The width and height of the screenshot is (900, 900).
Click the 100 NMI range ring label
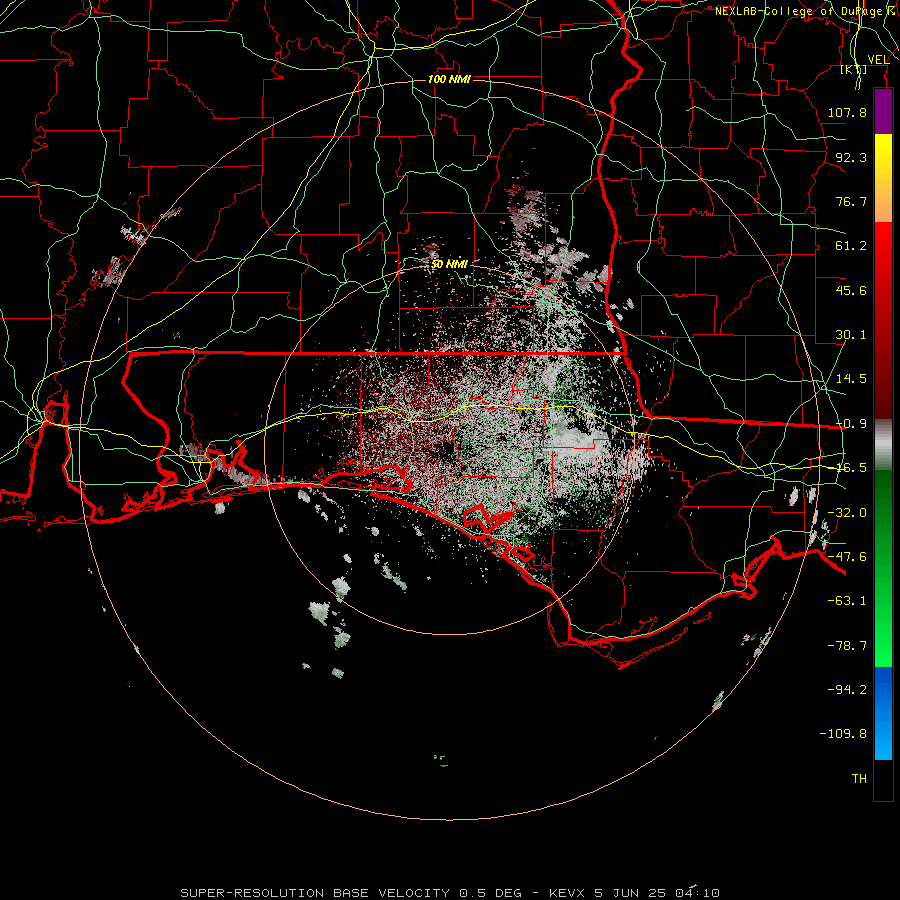(449, 79)
